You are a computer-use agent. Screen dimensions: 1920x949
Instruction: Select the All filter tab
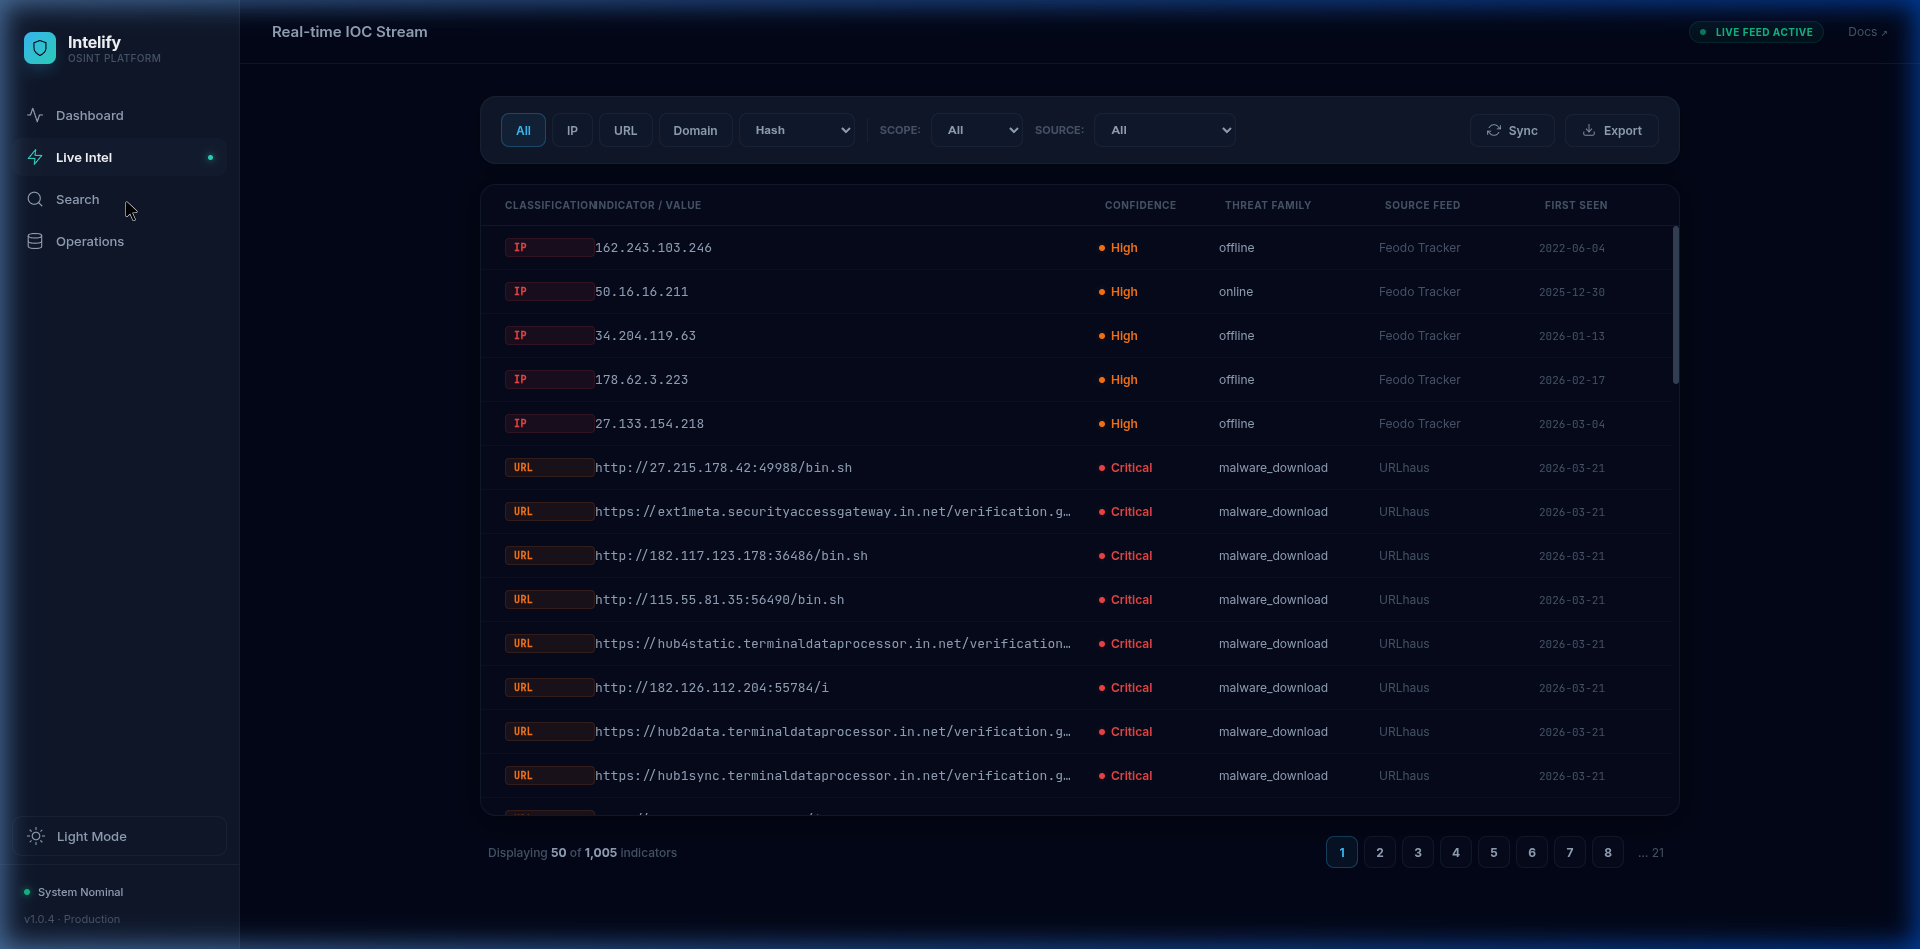tap(523, 130)
